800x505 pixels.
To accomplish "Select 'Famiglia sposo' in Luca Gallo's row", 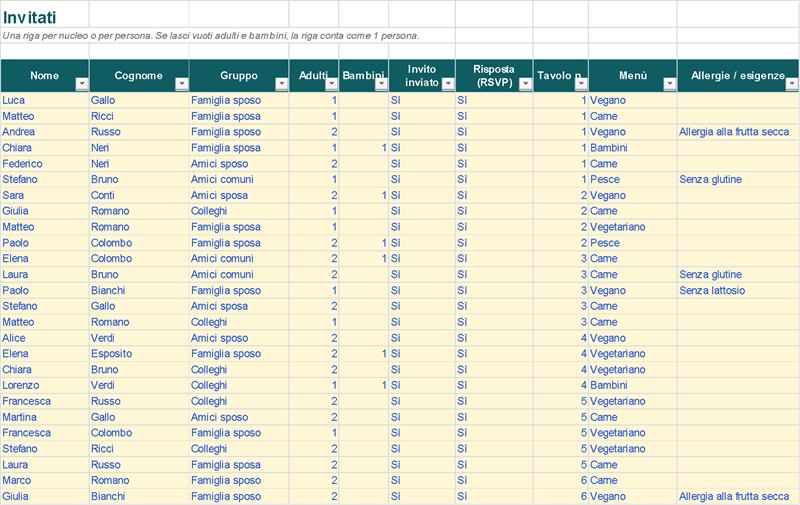I will click(x=239, y=100).
